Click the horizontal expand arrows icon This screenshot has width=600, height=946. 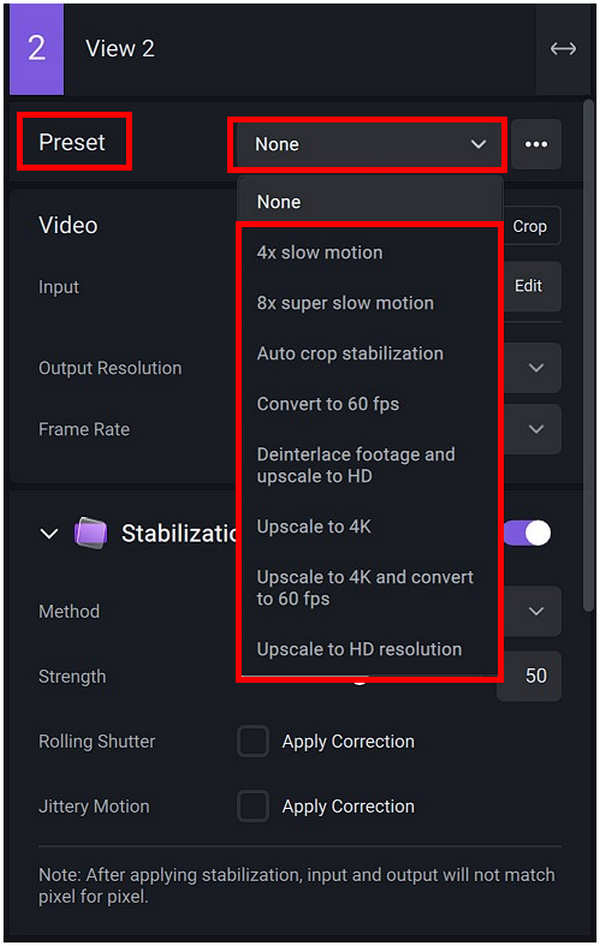(x=563, y=48)
